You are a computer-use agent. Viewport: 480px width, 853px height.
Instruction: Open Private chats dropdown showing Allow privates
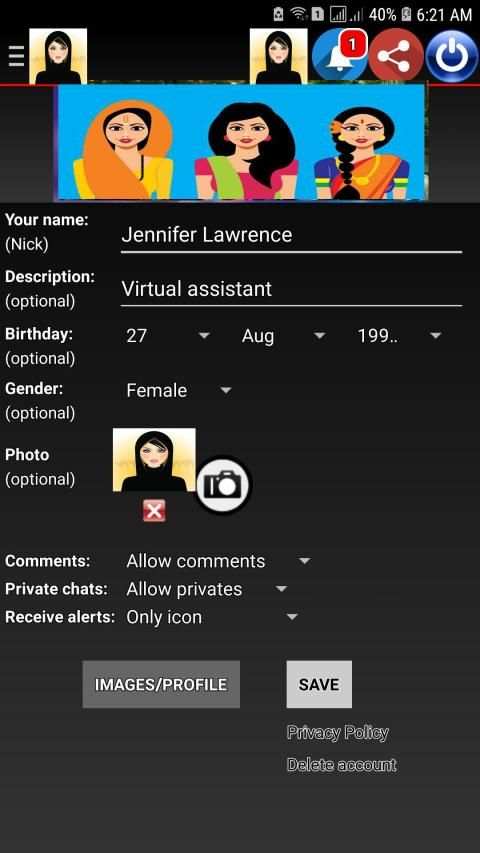tap(206, 589)
